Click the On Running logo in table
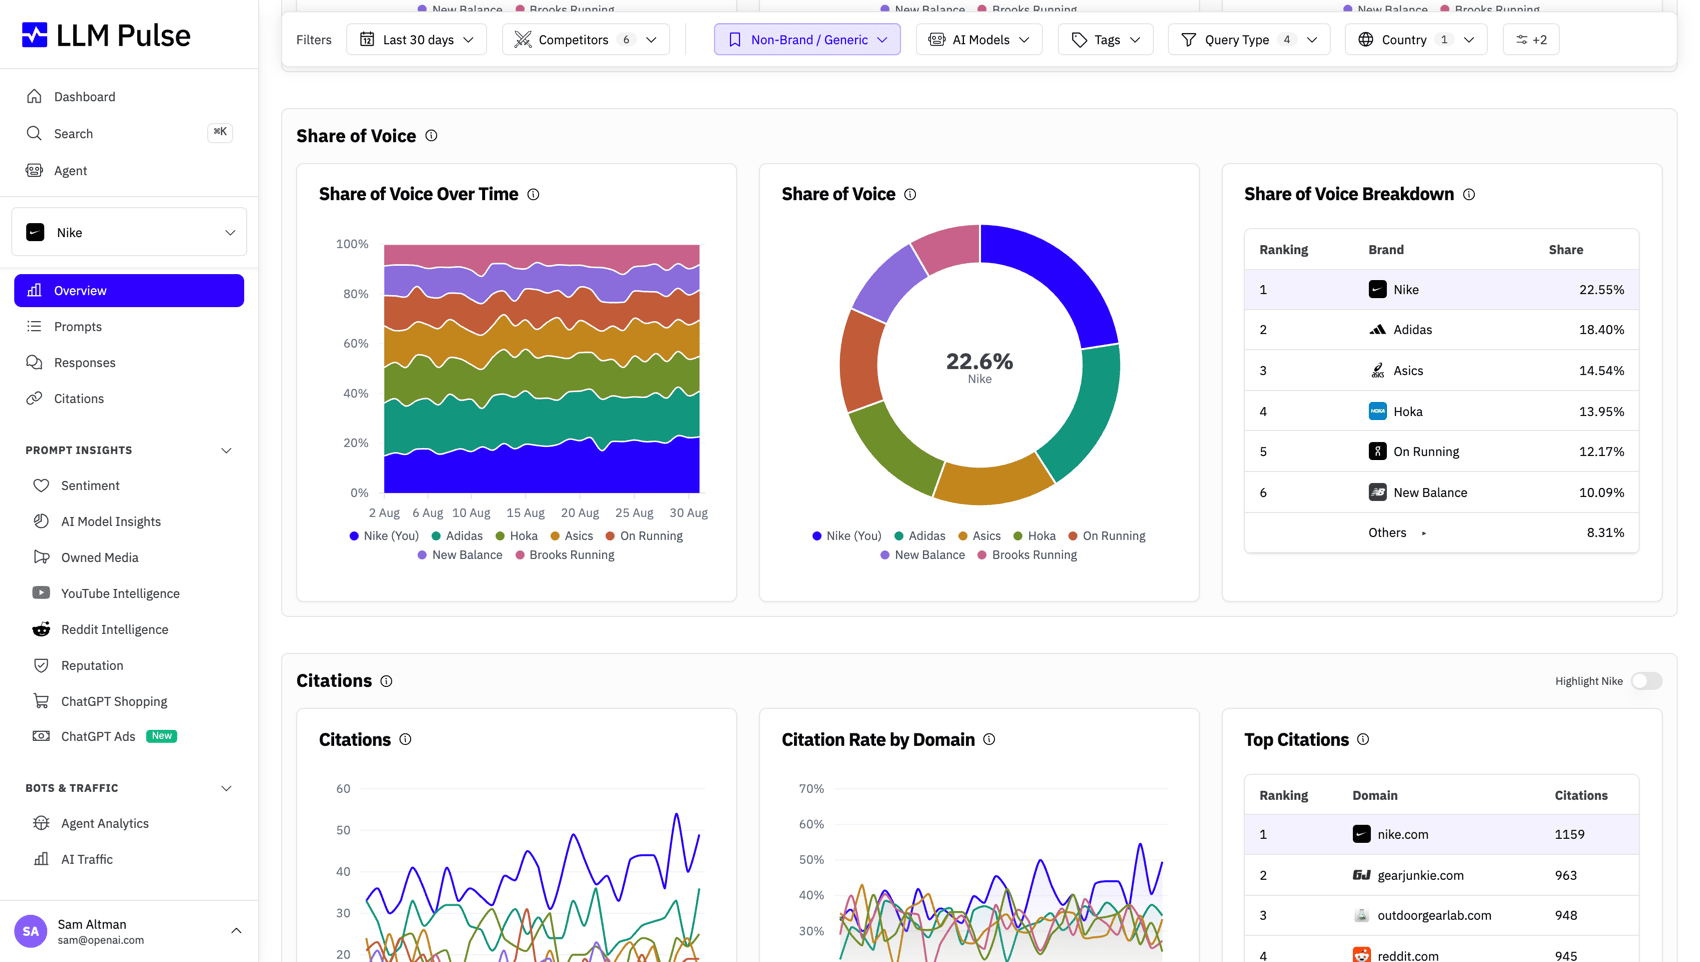 [1377, 452]
